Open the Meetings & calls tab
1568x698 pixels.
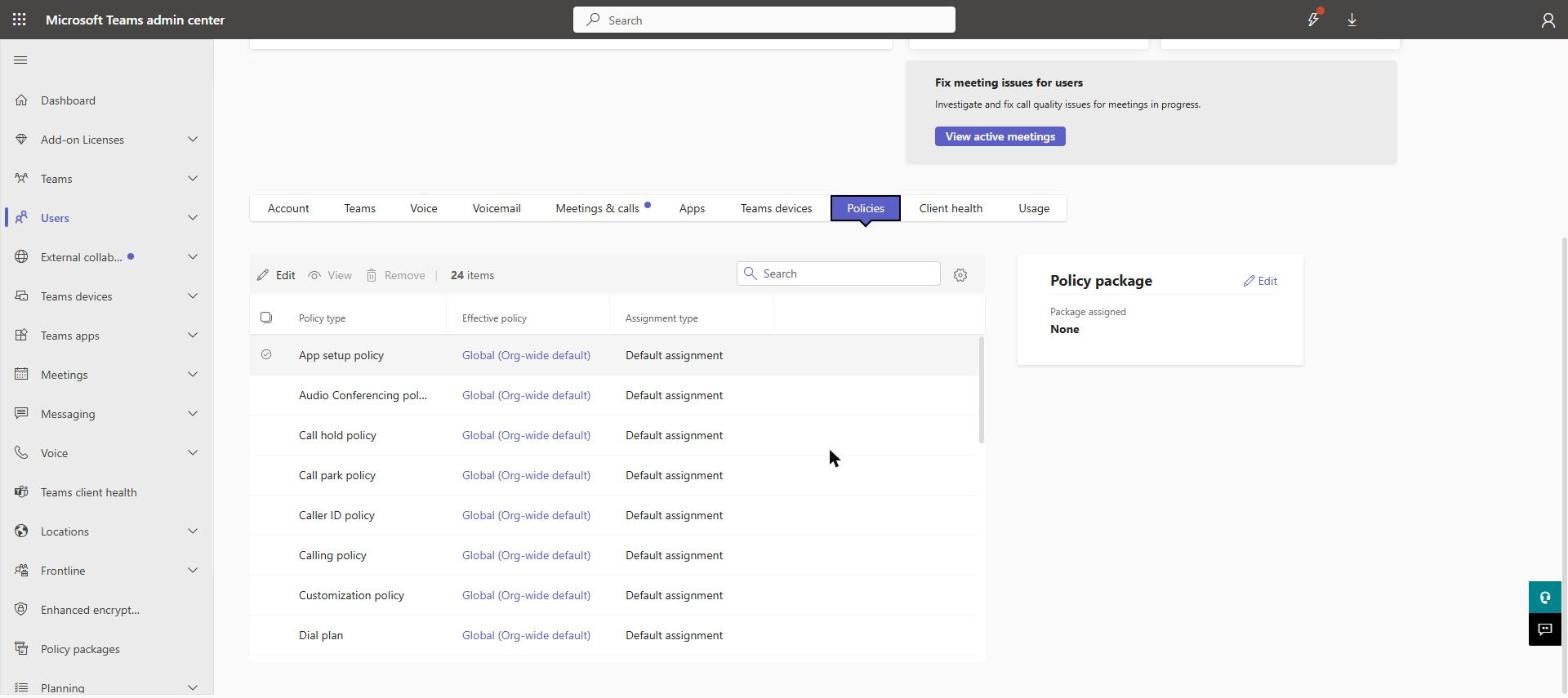coord(602,208)
